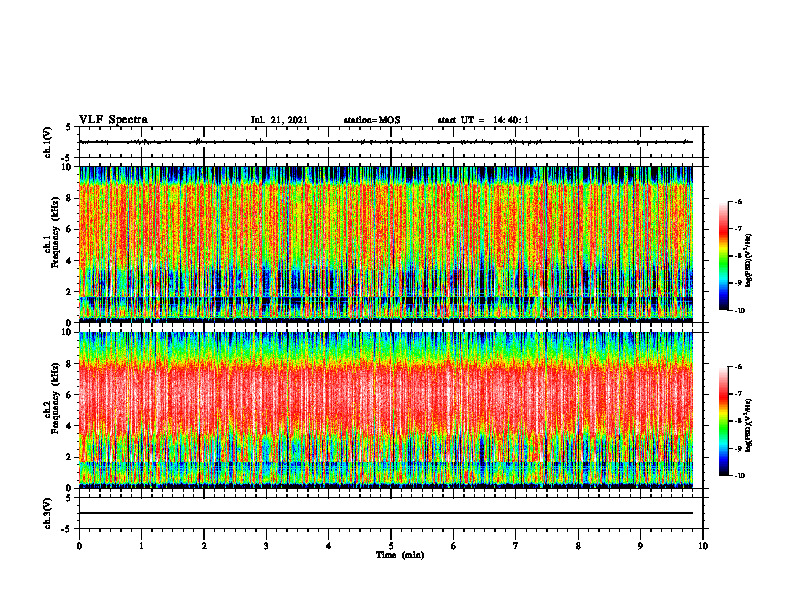Click the ch.3 flat voltage trace

tap(386, 513)
